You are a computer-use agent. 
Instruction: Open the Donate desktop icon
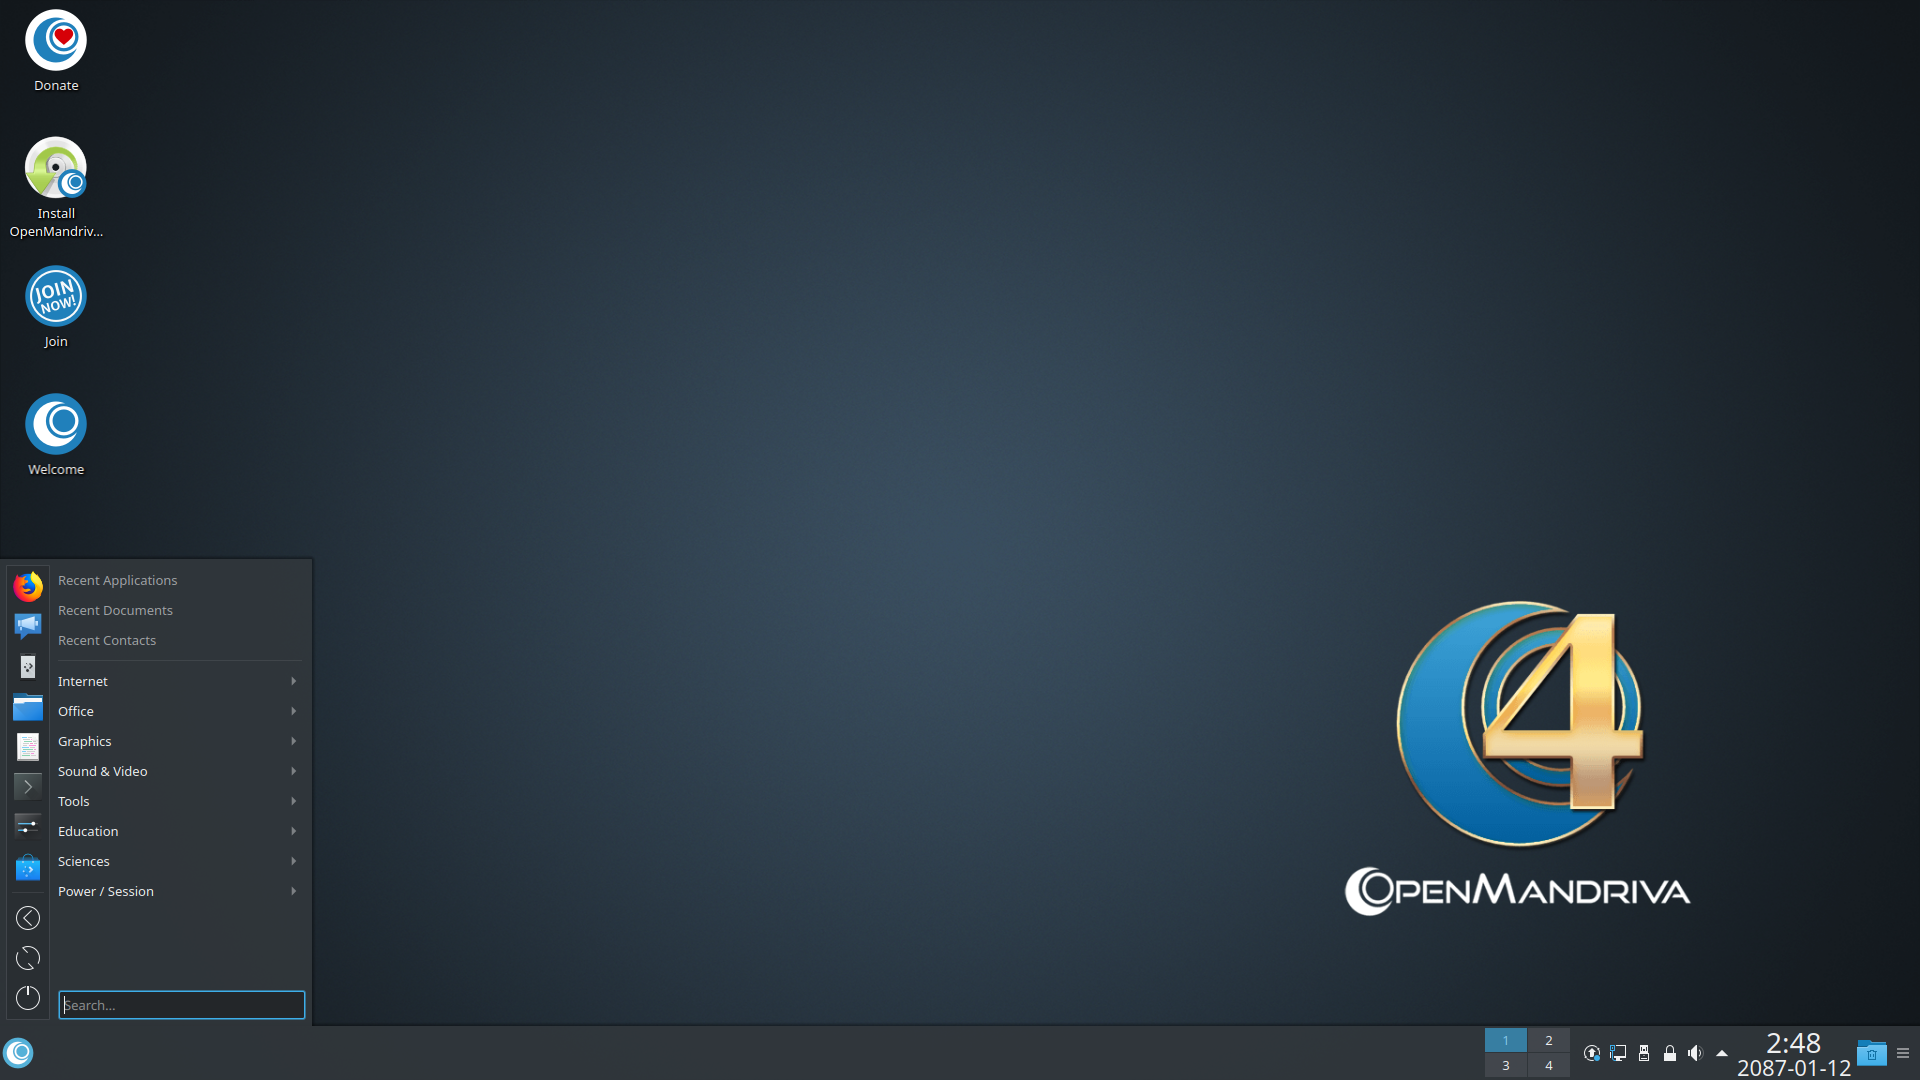click(x=56, y=52)
